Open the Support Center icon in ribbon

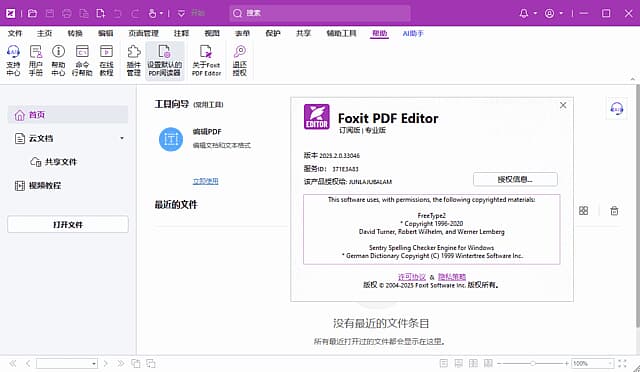pyautogui.click(x=13, y=60)
